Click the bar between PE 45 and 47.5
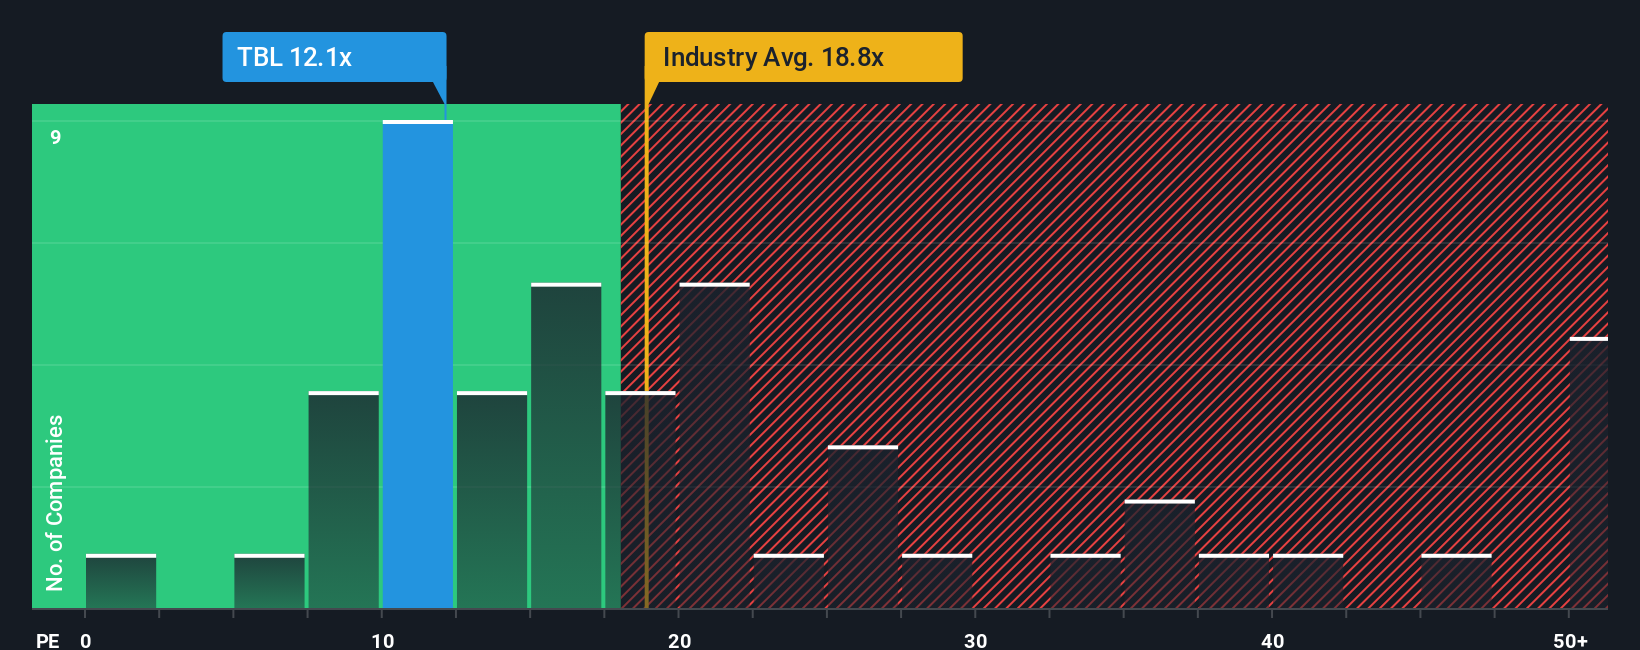 (1456, 581)
